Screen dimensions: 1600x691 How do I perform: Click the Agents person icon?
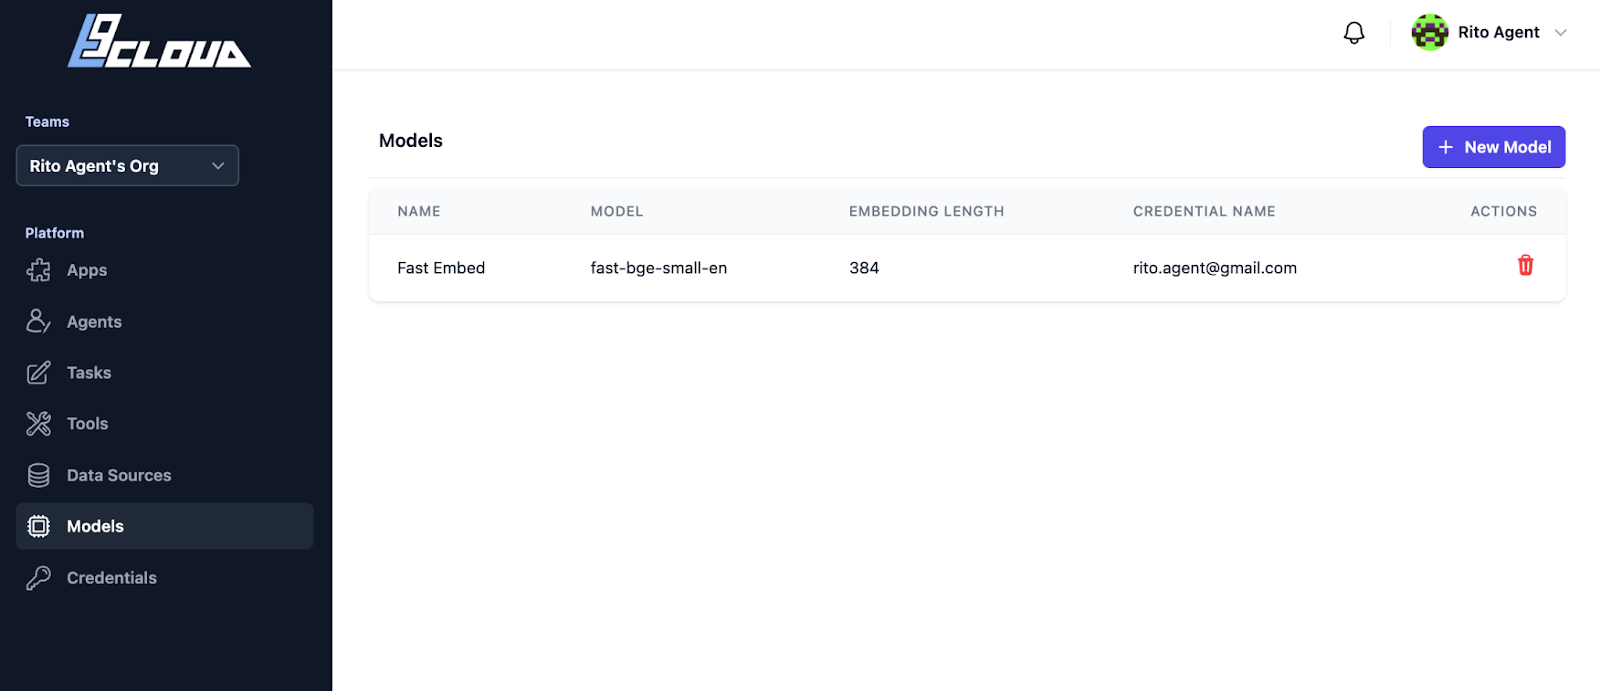(39, 321)
